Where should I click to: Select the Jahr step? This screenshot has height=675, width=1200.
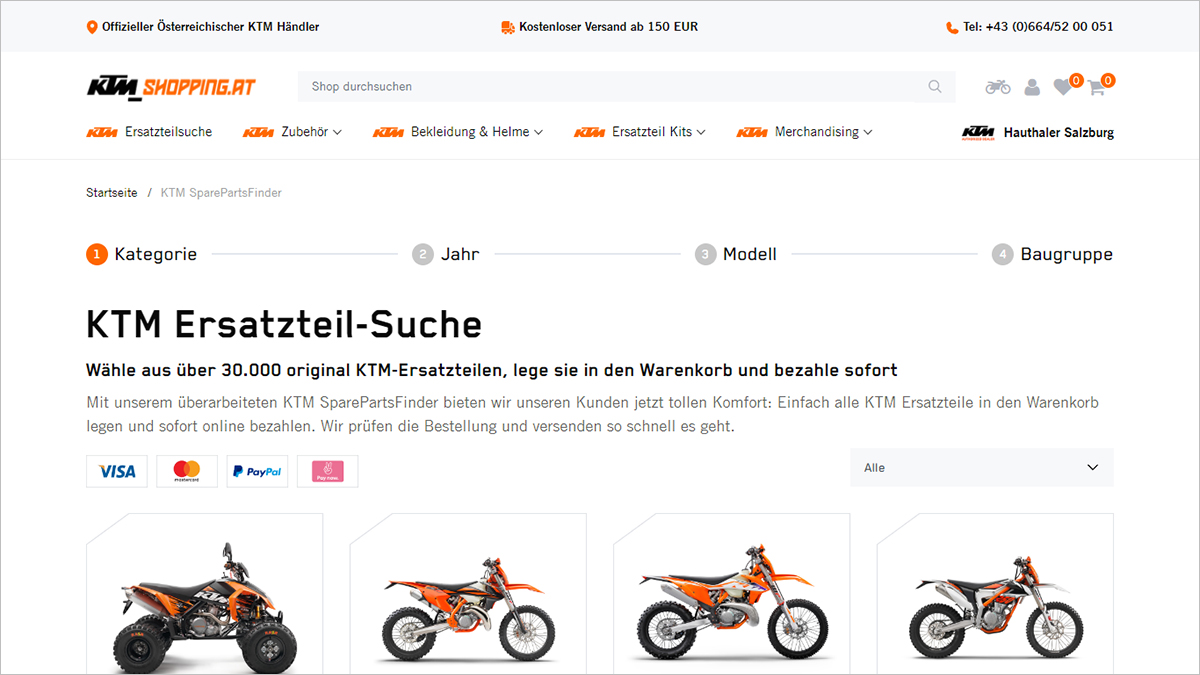446,254
